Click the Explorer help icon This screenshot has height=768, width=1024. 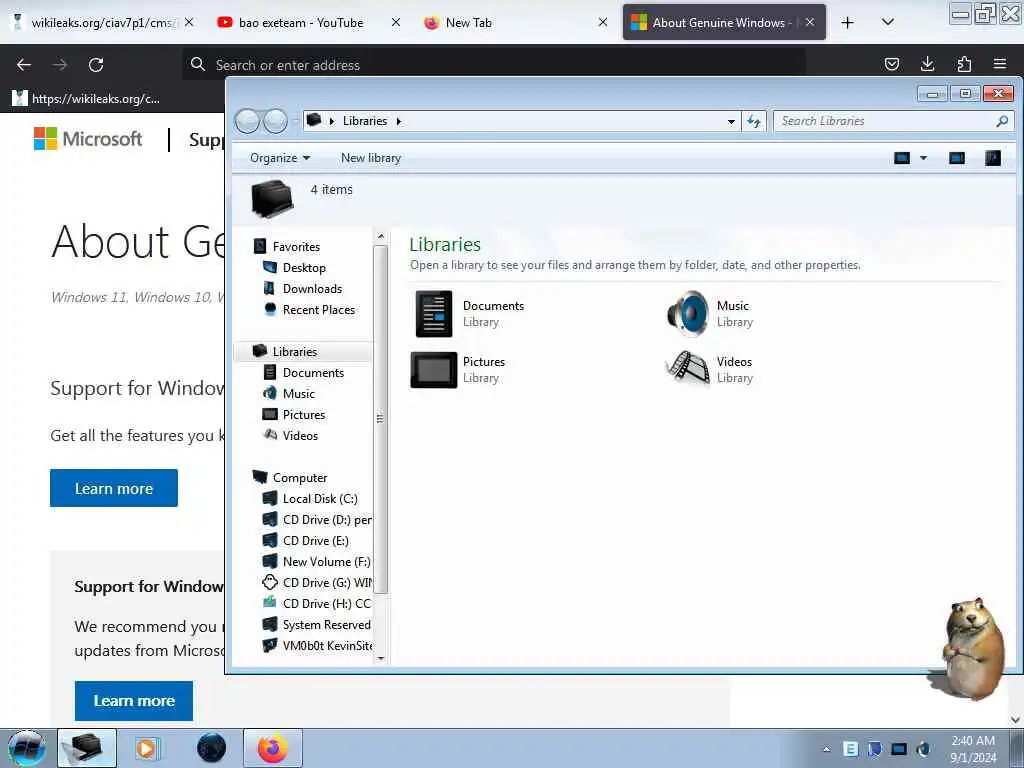[x=993, y=158]
